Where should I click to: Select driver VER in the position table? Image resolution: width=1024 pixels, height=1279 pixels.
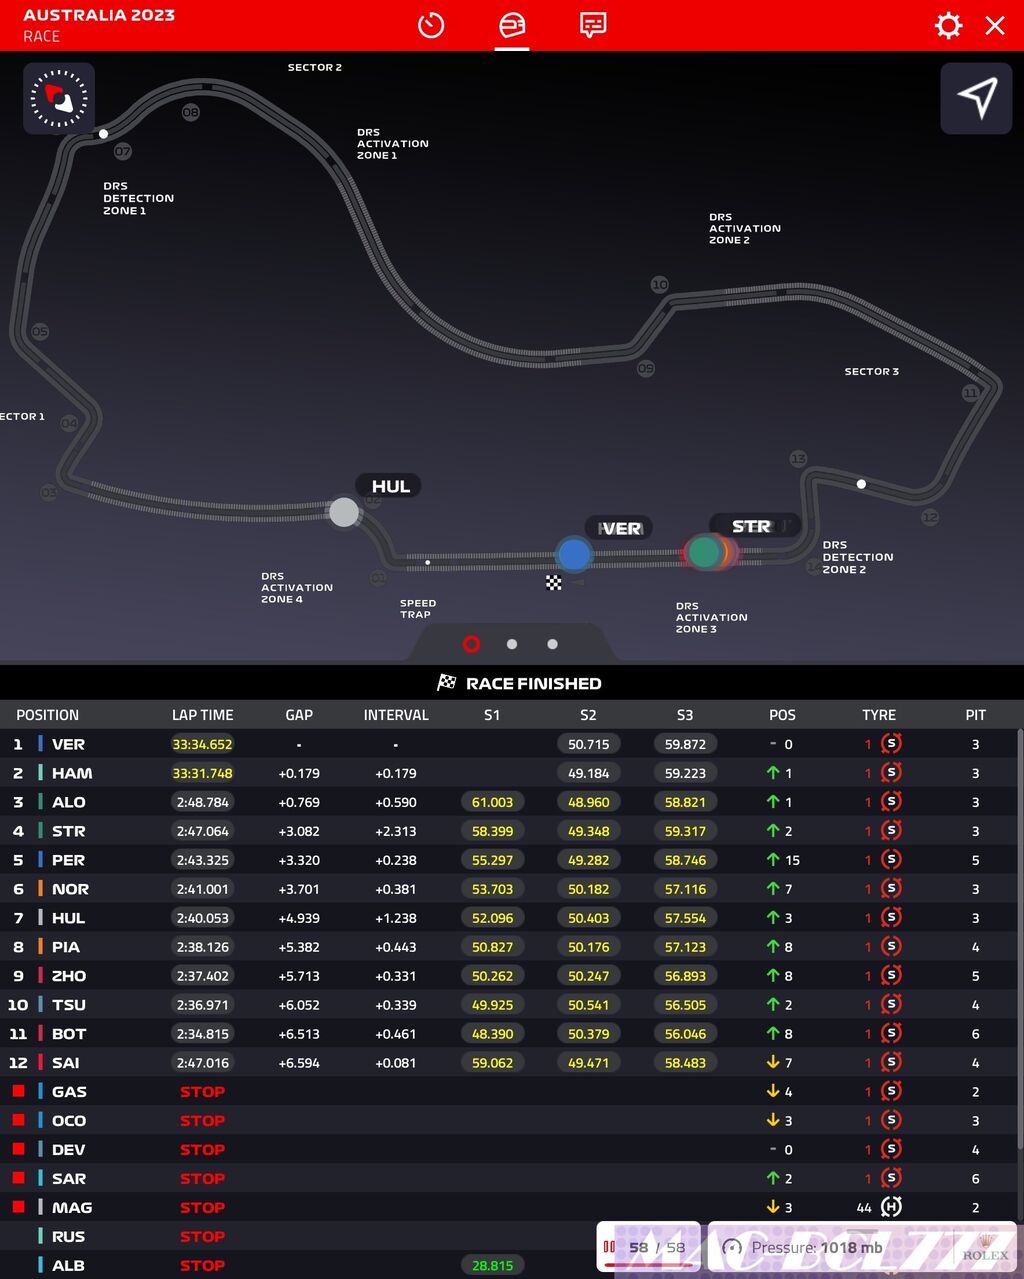click(68, 744)
